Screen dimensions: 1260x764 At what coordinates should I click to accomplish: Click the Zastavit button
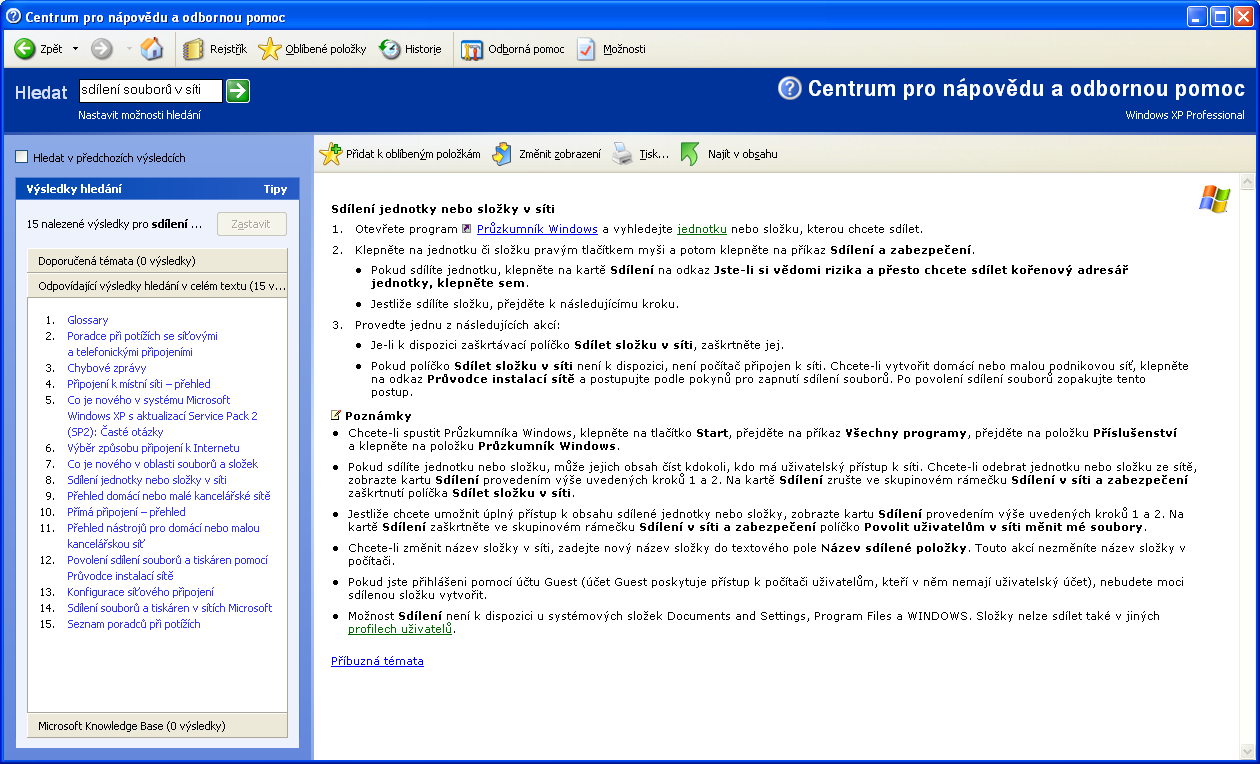[x=252, y=224]
